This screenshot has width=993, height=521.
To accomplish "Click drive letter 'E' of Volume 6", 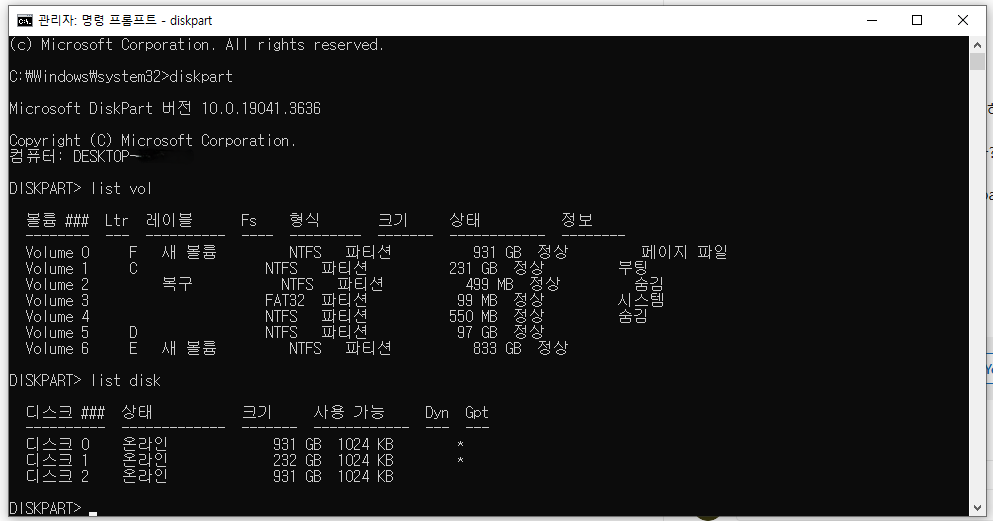I will pyautogui.click(x=133, y=348).
